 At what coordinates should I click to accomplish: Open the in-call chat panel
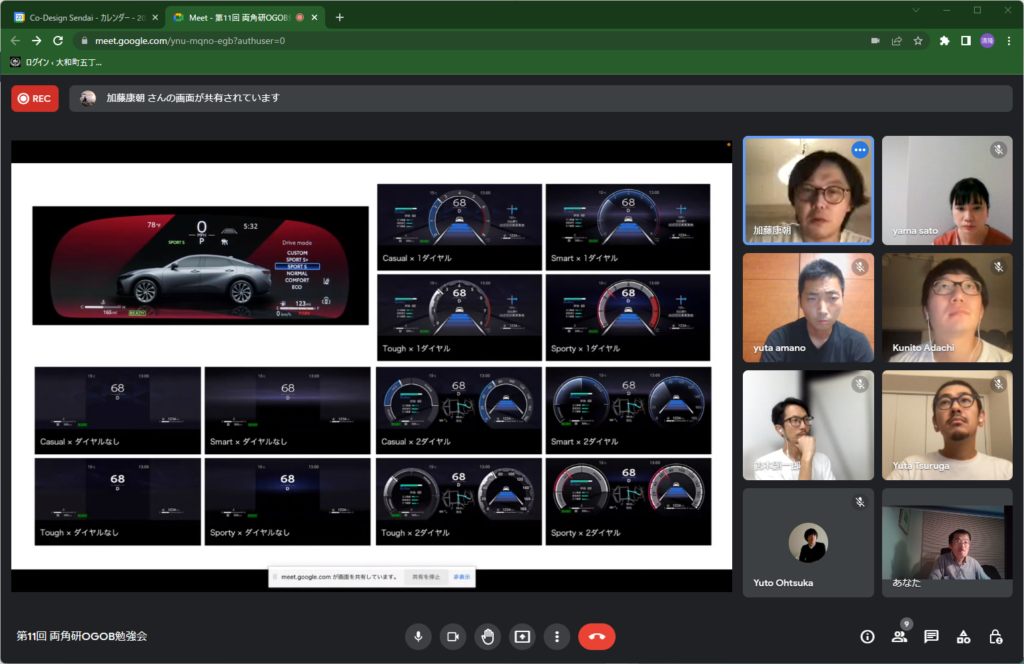click(931, 636)
